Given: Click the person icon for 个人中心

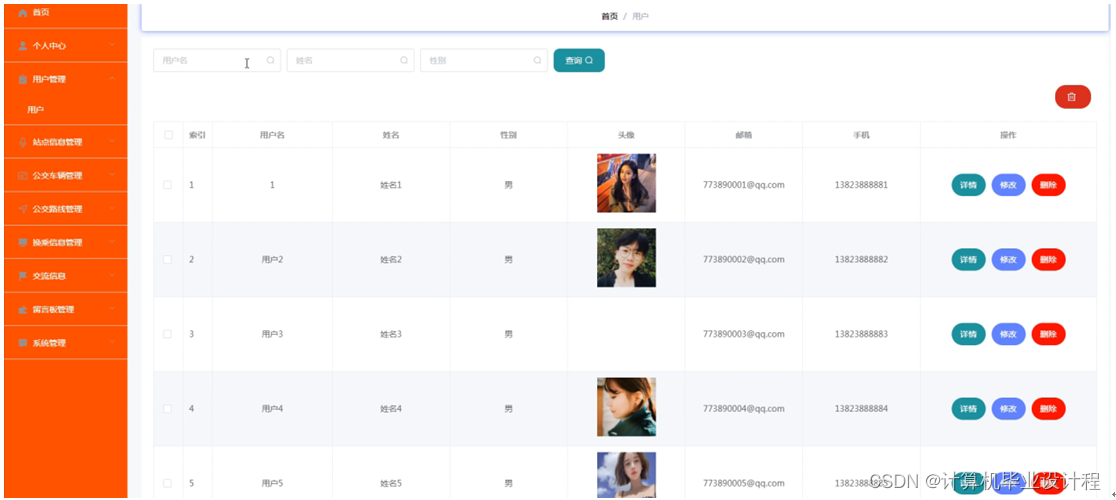Looking at the screenshot, I should pyautogui.click(x=23, y=46).
